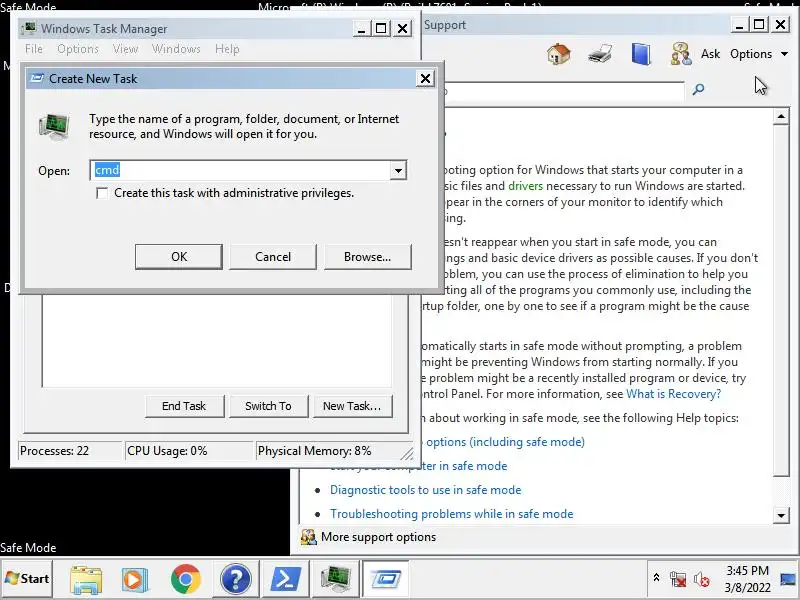Viewport: 800px width, 600px height.
Task: Open Task Manager Options menu
Action: [x=78, y=49]
